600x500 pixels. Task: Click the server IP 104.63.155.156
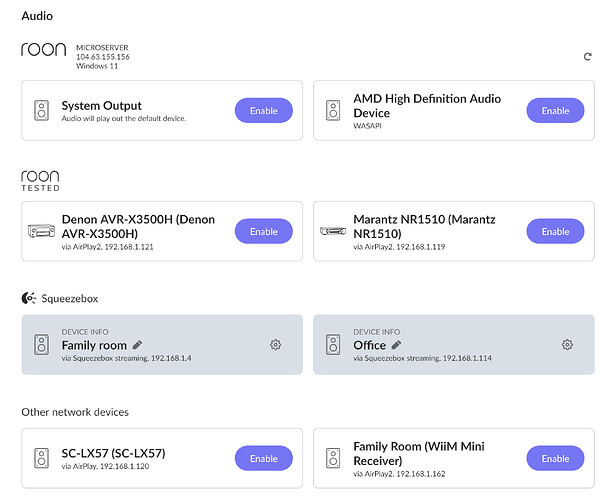(103, 57)
